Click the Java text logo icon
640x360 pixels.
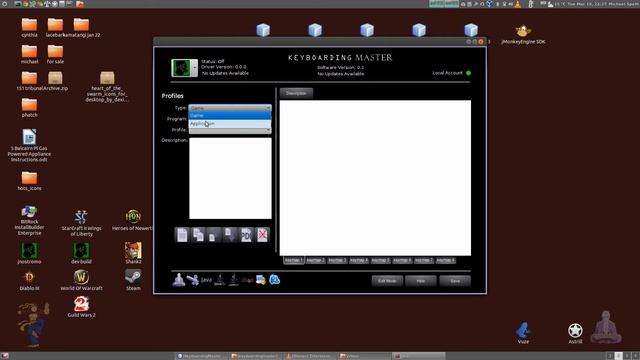tap(206, 280)
